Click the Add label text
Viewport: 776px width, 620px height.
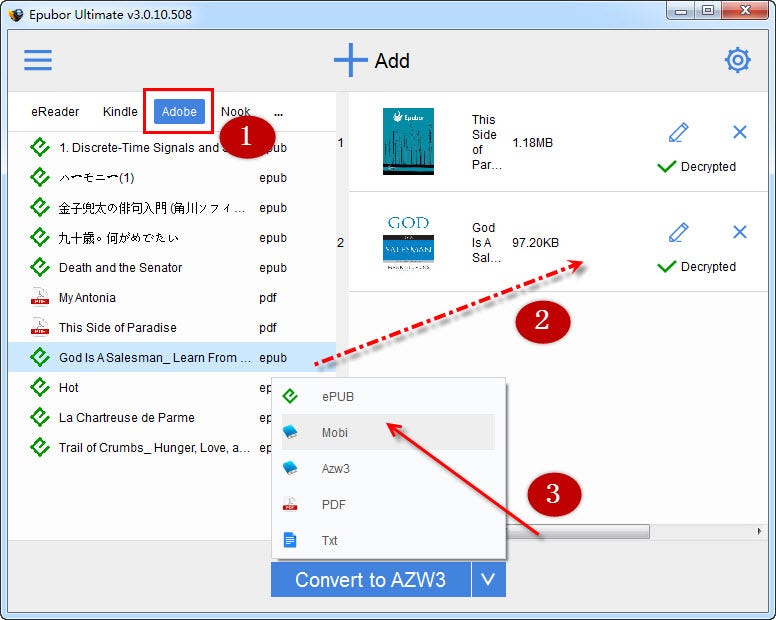tap(392, 61)
